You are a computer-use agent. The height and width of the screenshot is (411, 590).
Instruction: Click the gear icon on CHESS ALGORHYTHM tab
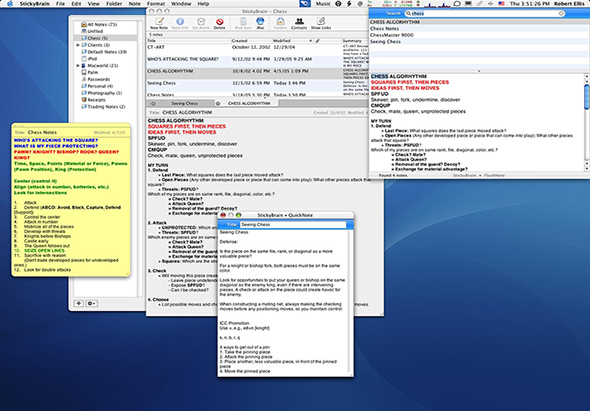[217, 104]
